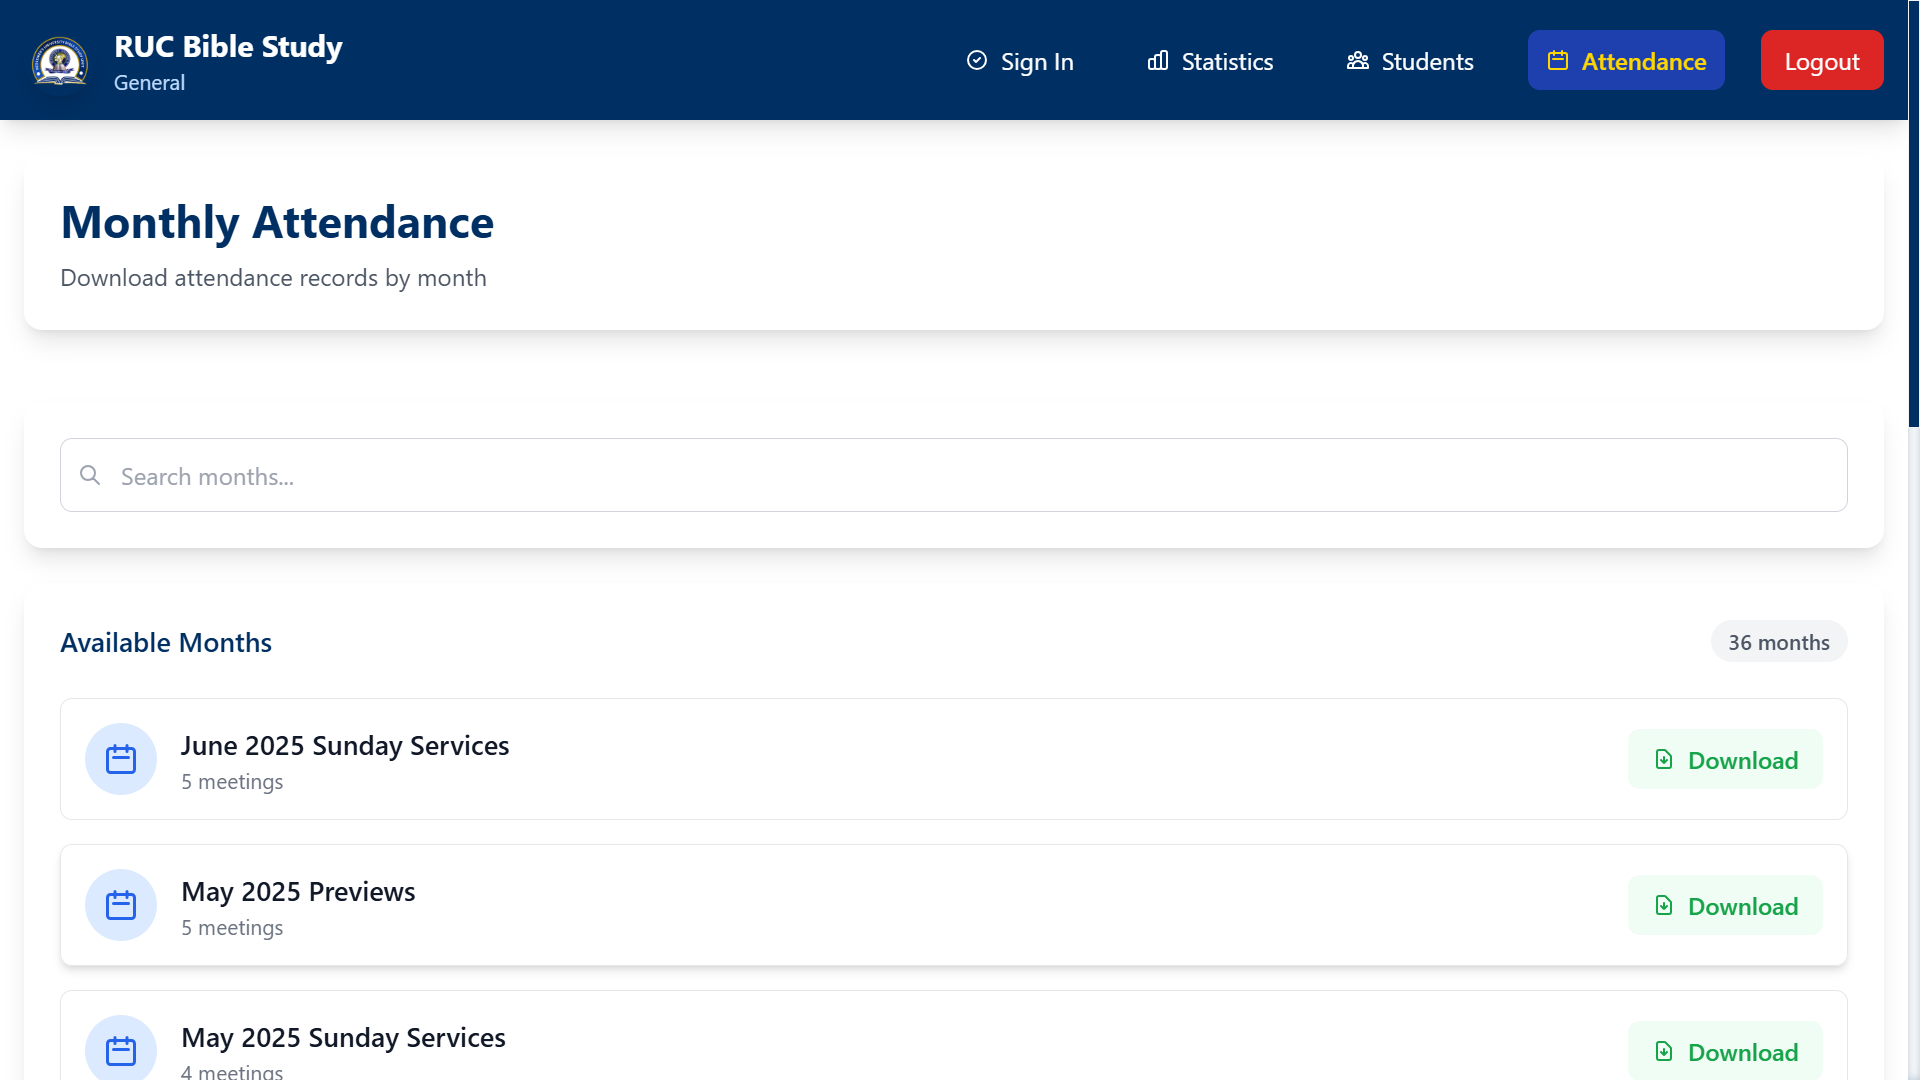Image resolution: width=1920 pixels, height=1080 pixels.
Task: Click calendar icon for June 2025 Sunday Services
Action: point(121,759)
